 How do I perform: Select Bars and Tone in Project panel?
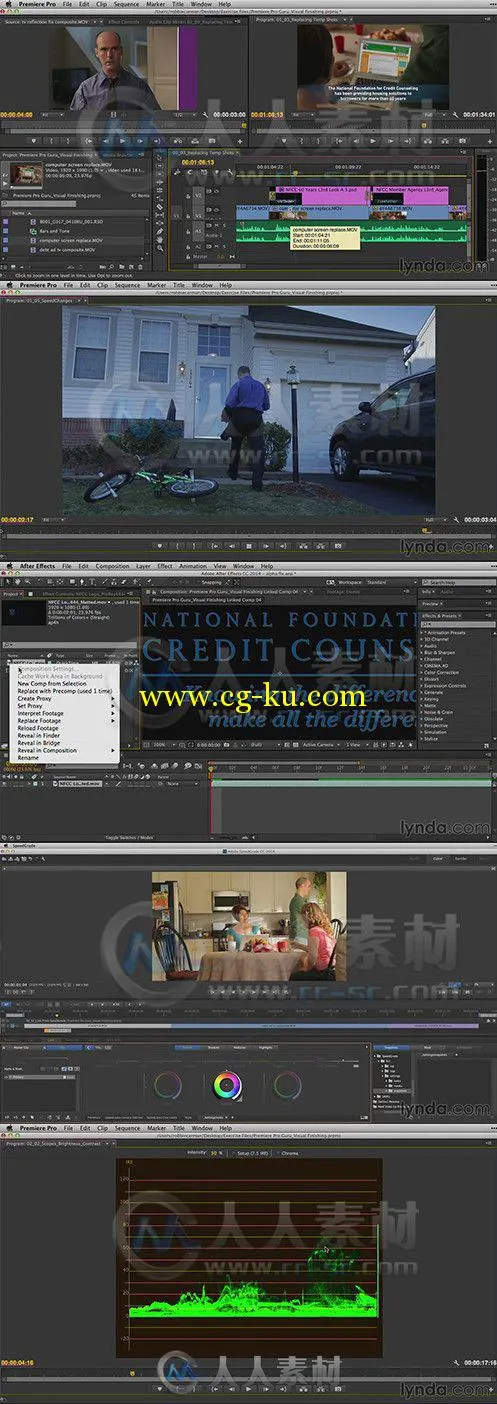coord(55,233)
